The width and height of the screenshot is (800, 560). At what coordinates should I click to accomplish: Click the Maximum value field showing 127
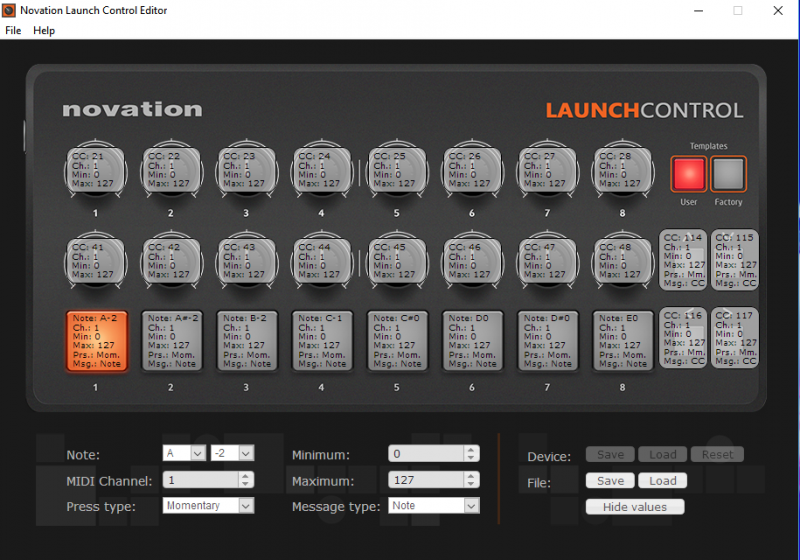[427, 479]
